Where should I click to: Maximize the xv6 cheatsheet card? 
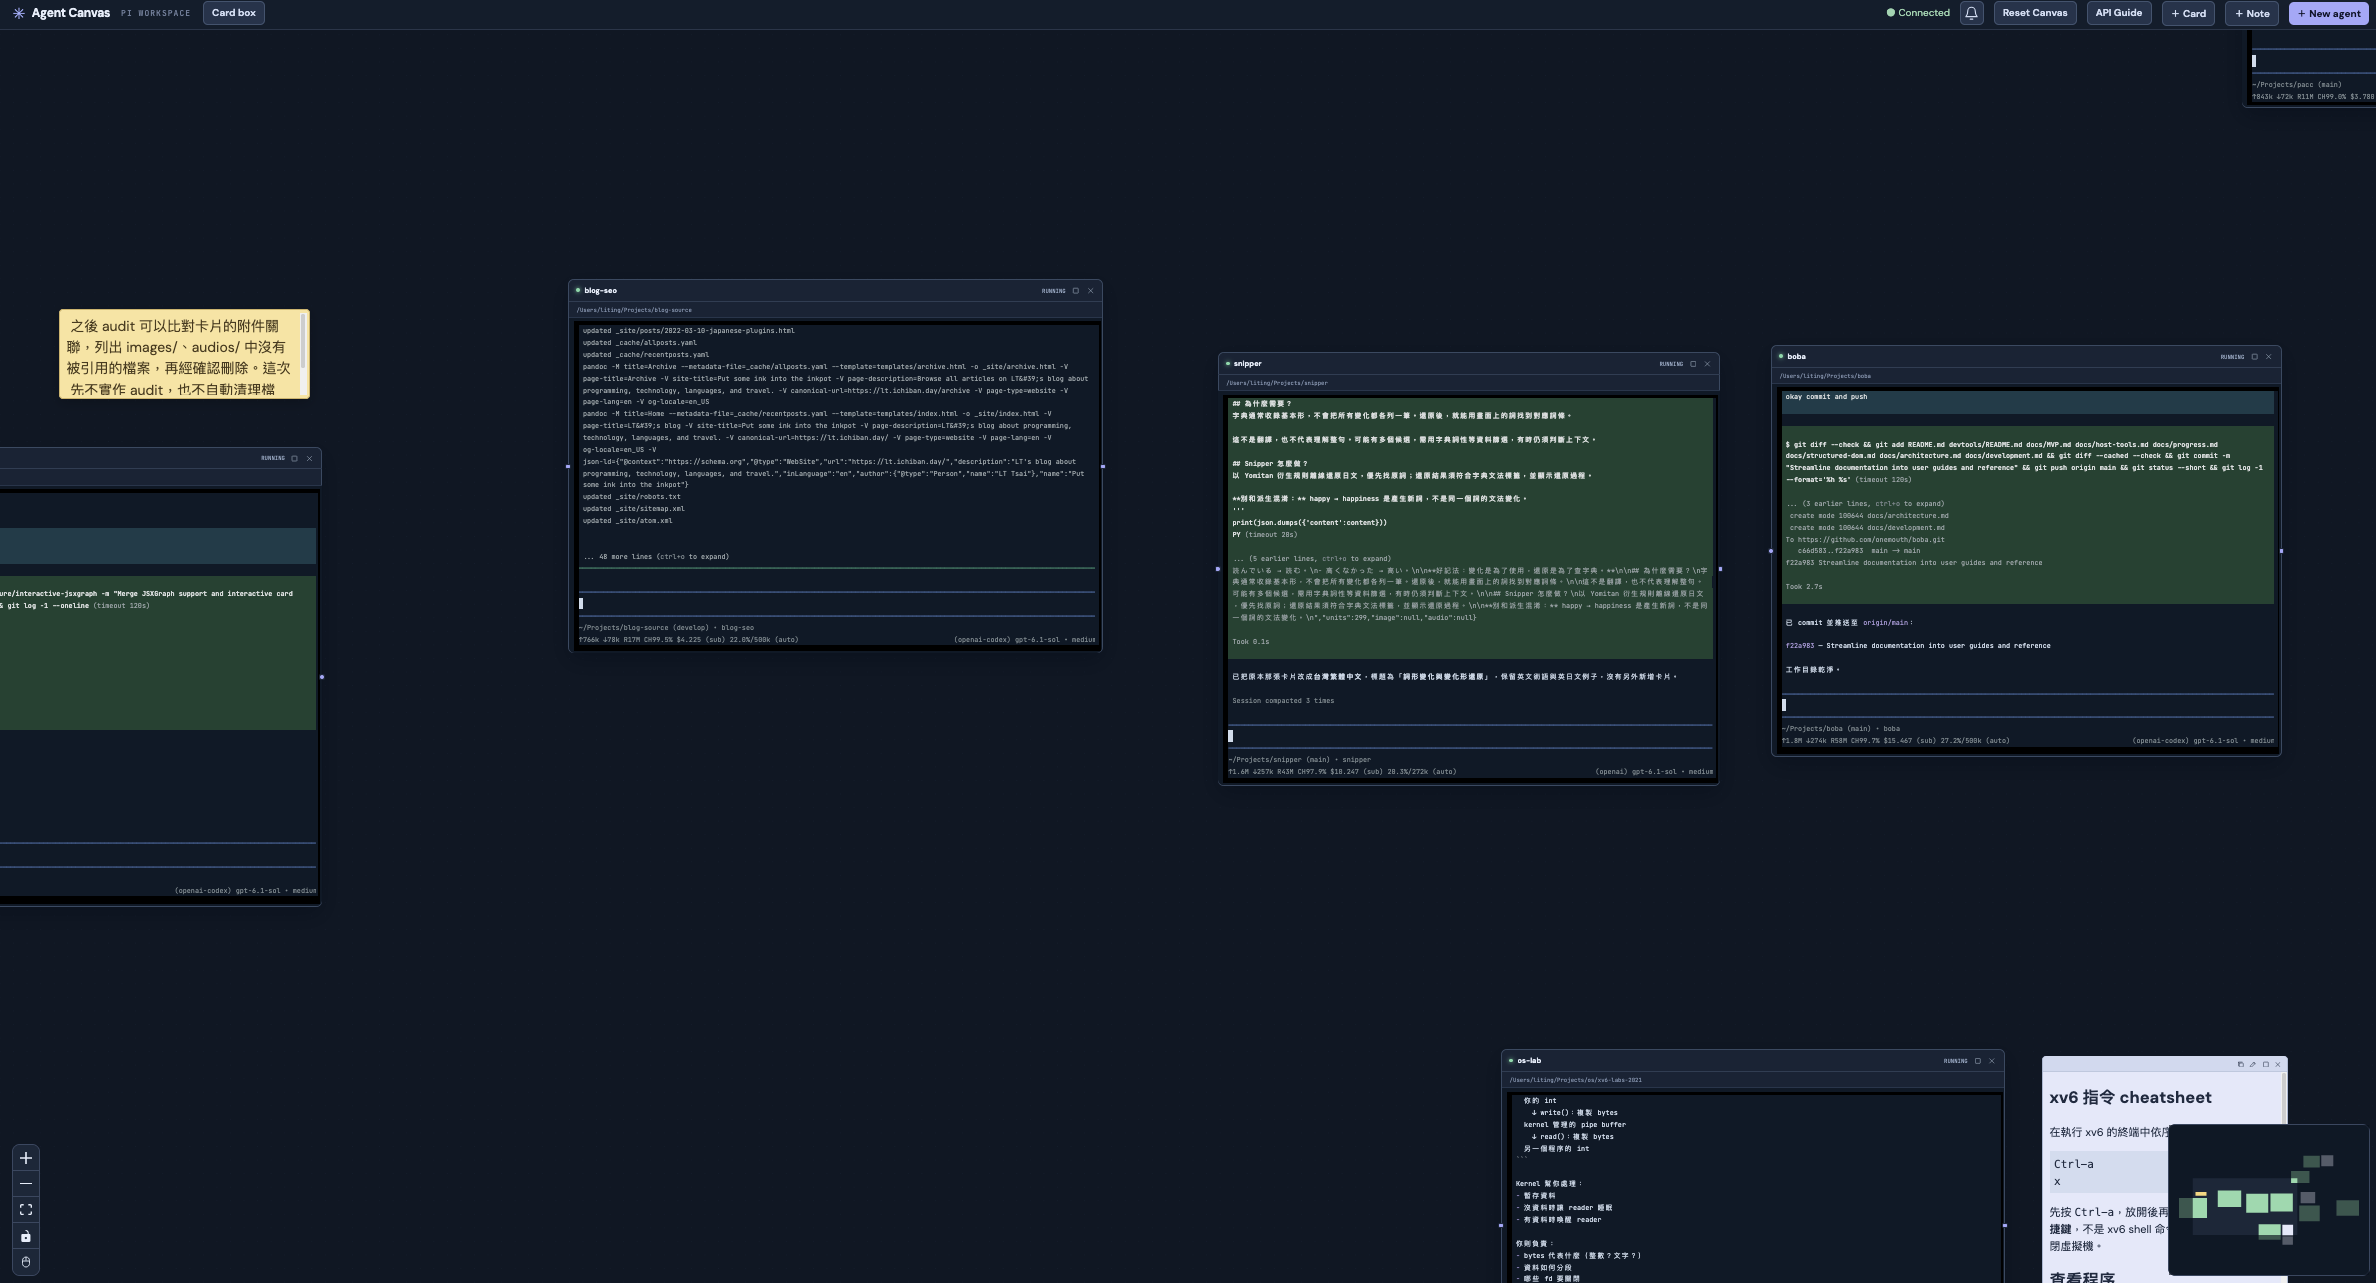click(x=2266, y=1064)
